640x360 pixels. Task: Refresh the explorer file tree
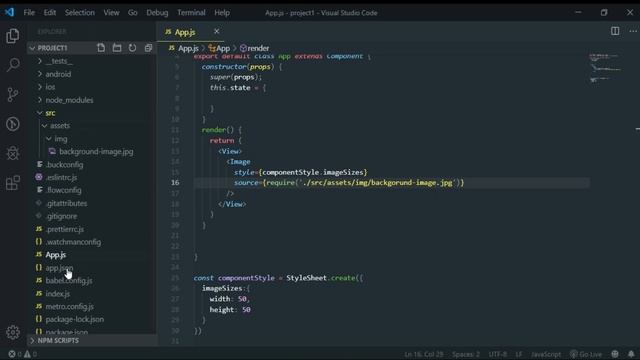point(132,48)
